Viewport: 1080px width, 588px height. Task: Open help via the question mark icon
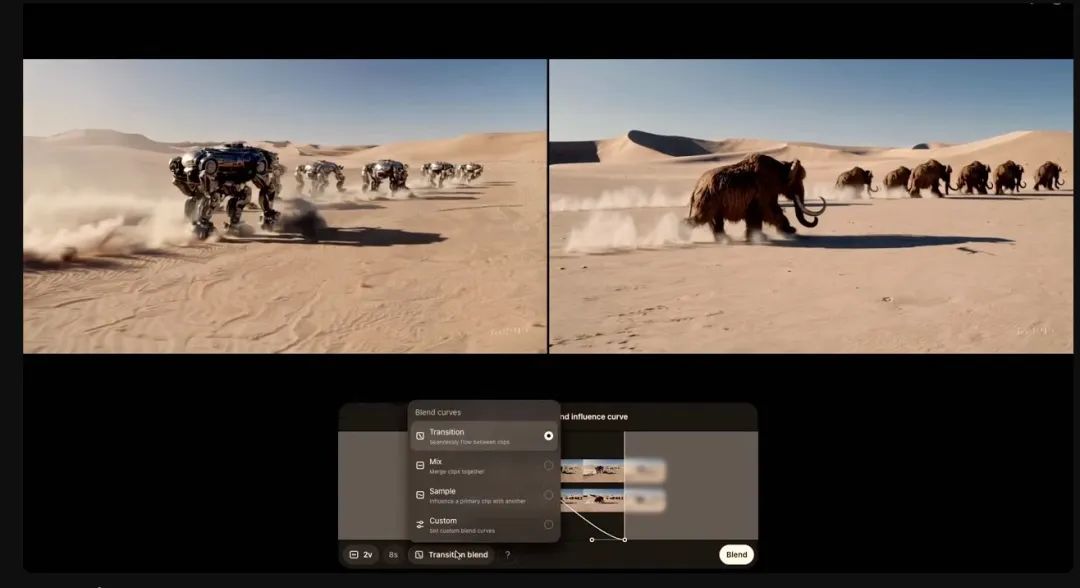tap(507, 555)
